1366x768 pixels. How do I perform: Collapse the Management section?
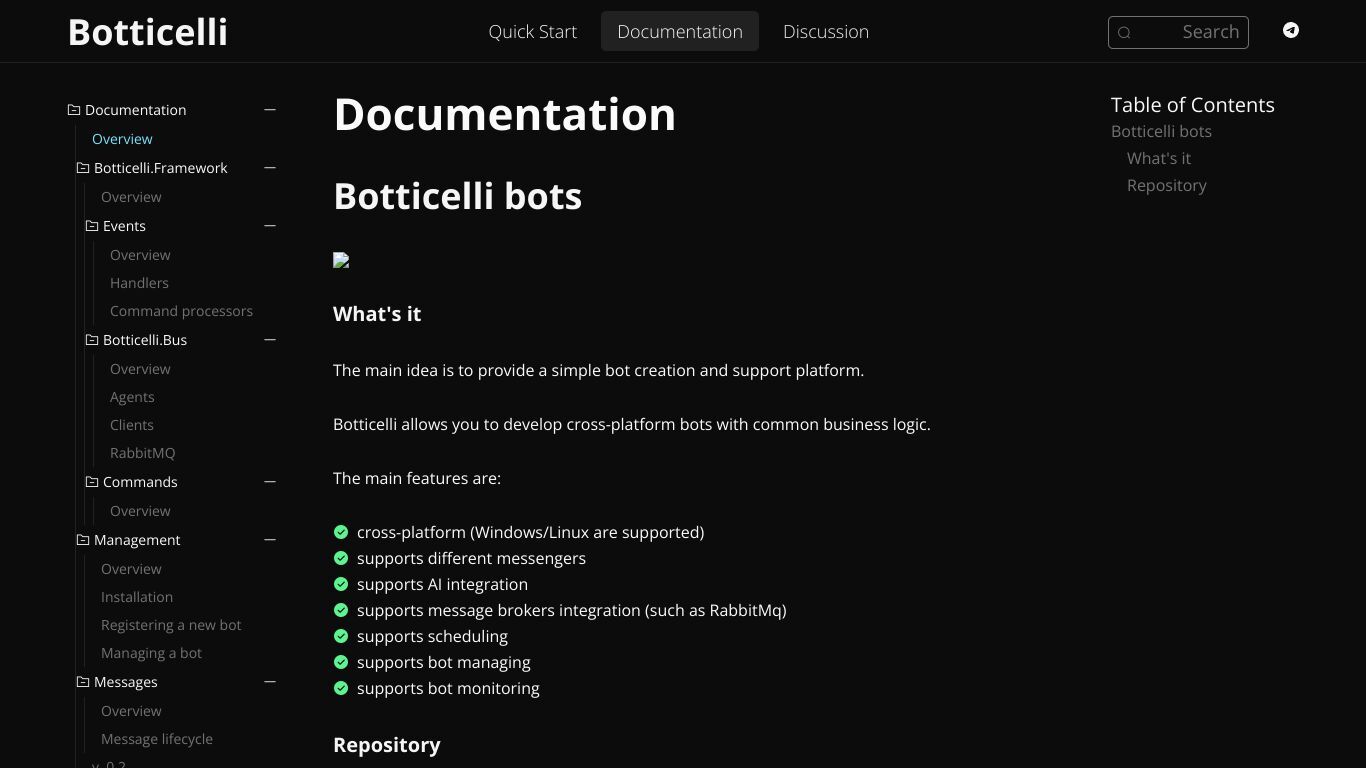pyautogui.click(x=270, y=540)
